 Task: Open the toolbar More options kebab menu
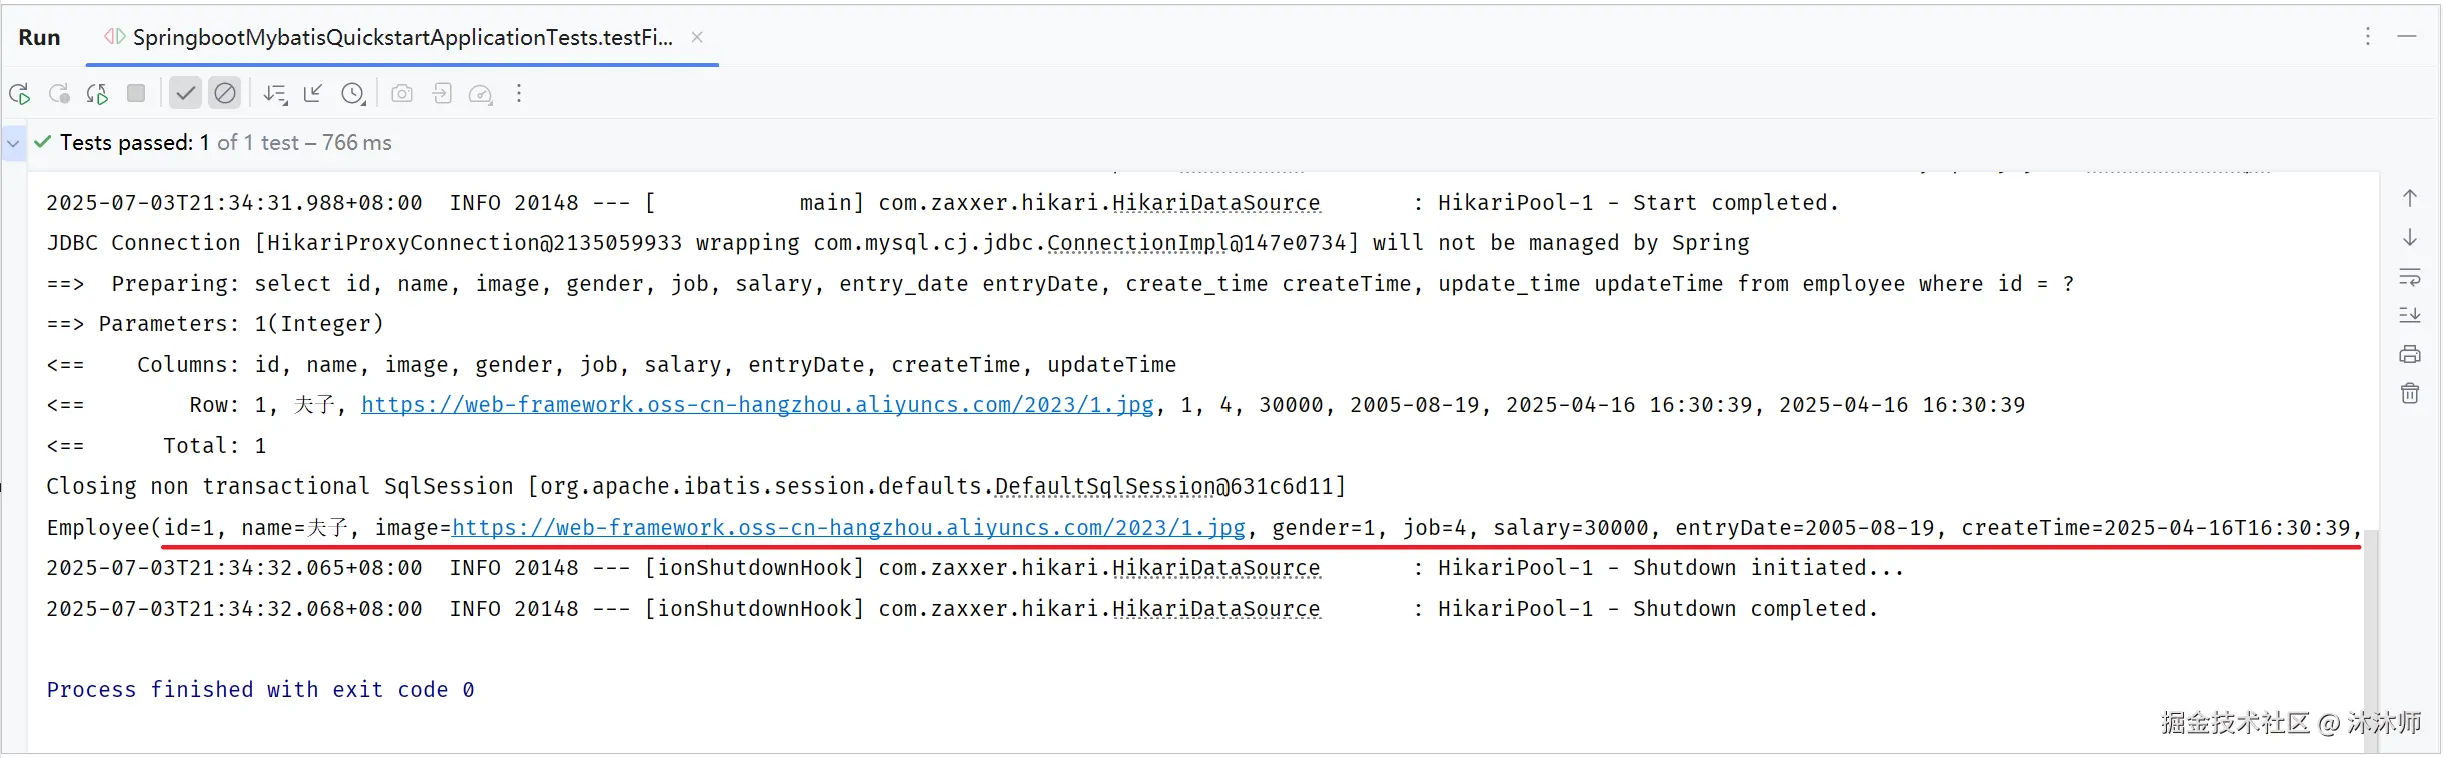[519, 93]
